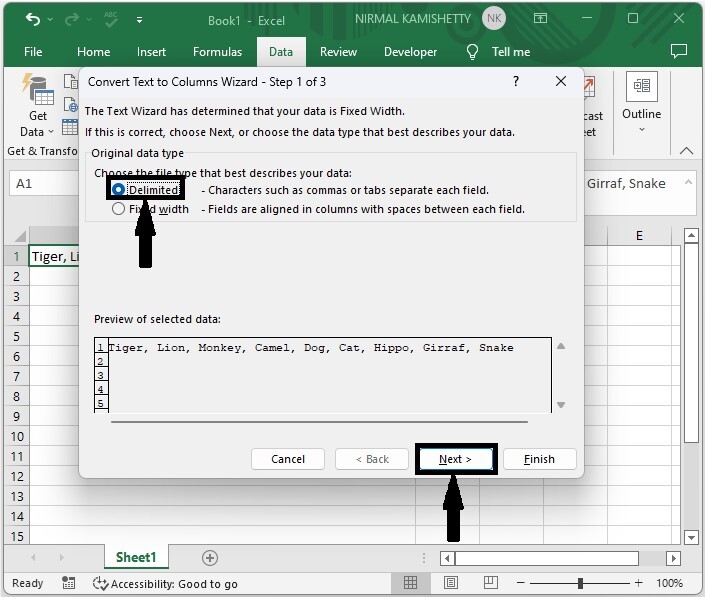Click the Outline group icon

(x=642, y=85)
